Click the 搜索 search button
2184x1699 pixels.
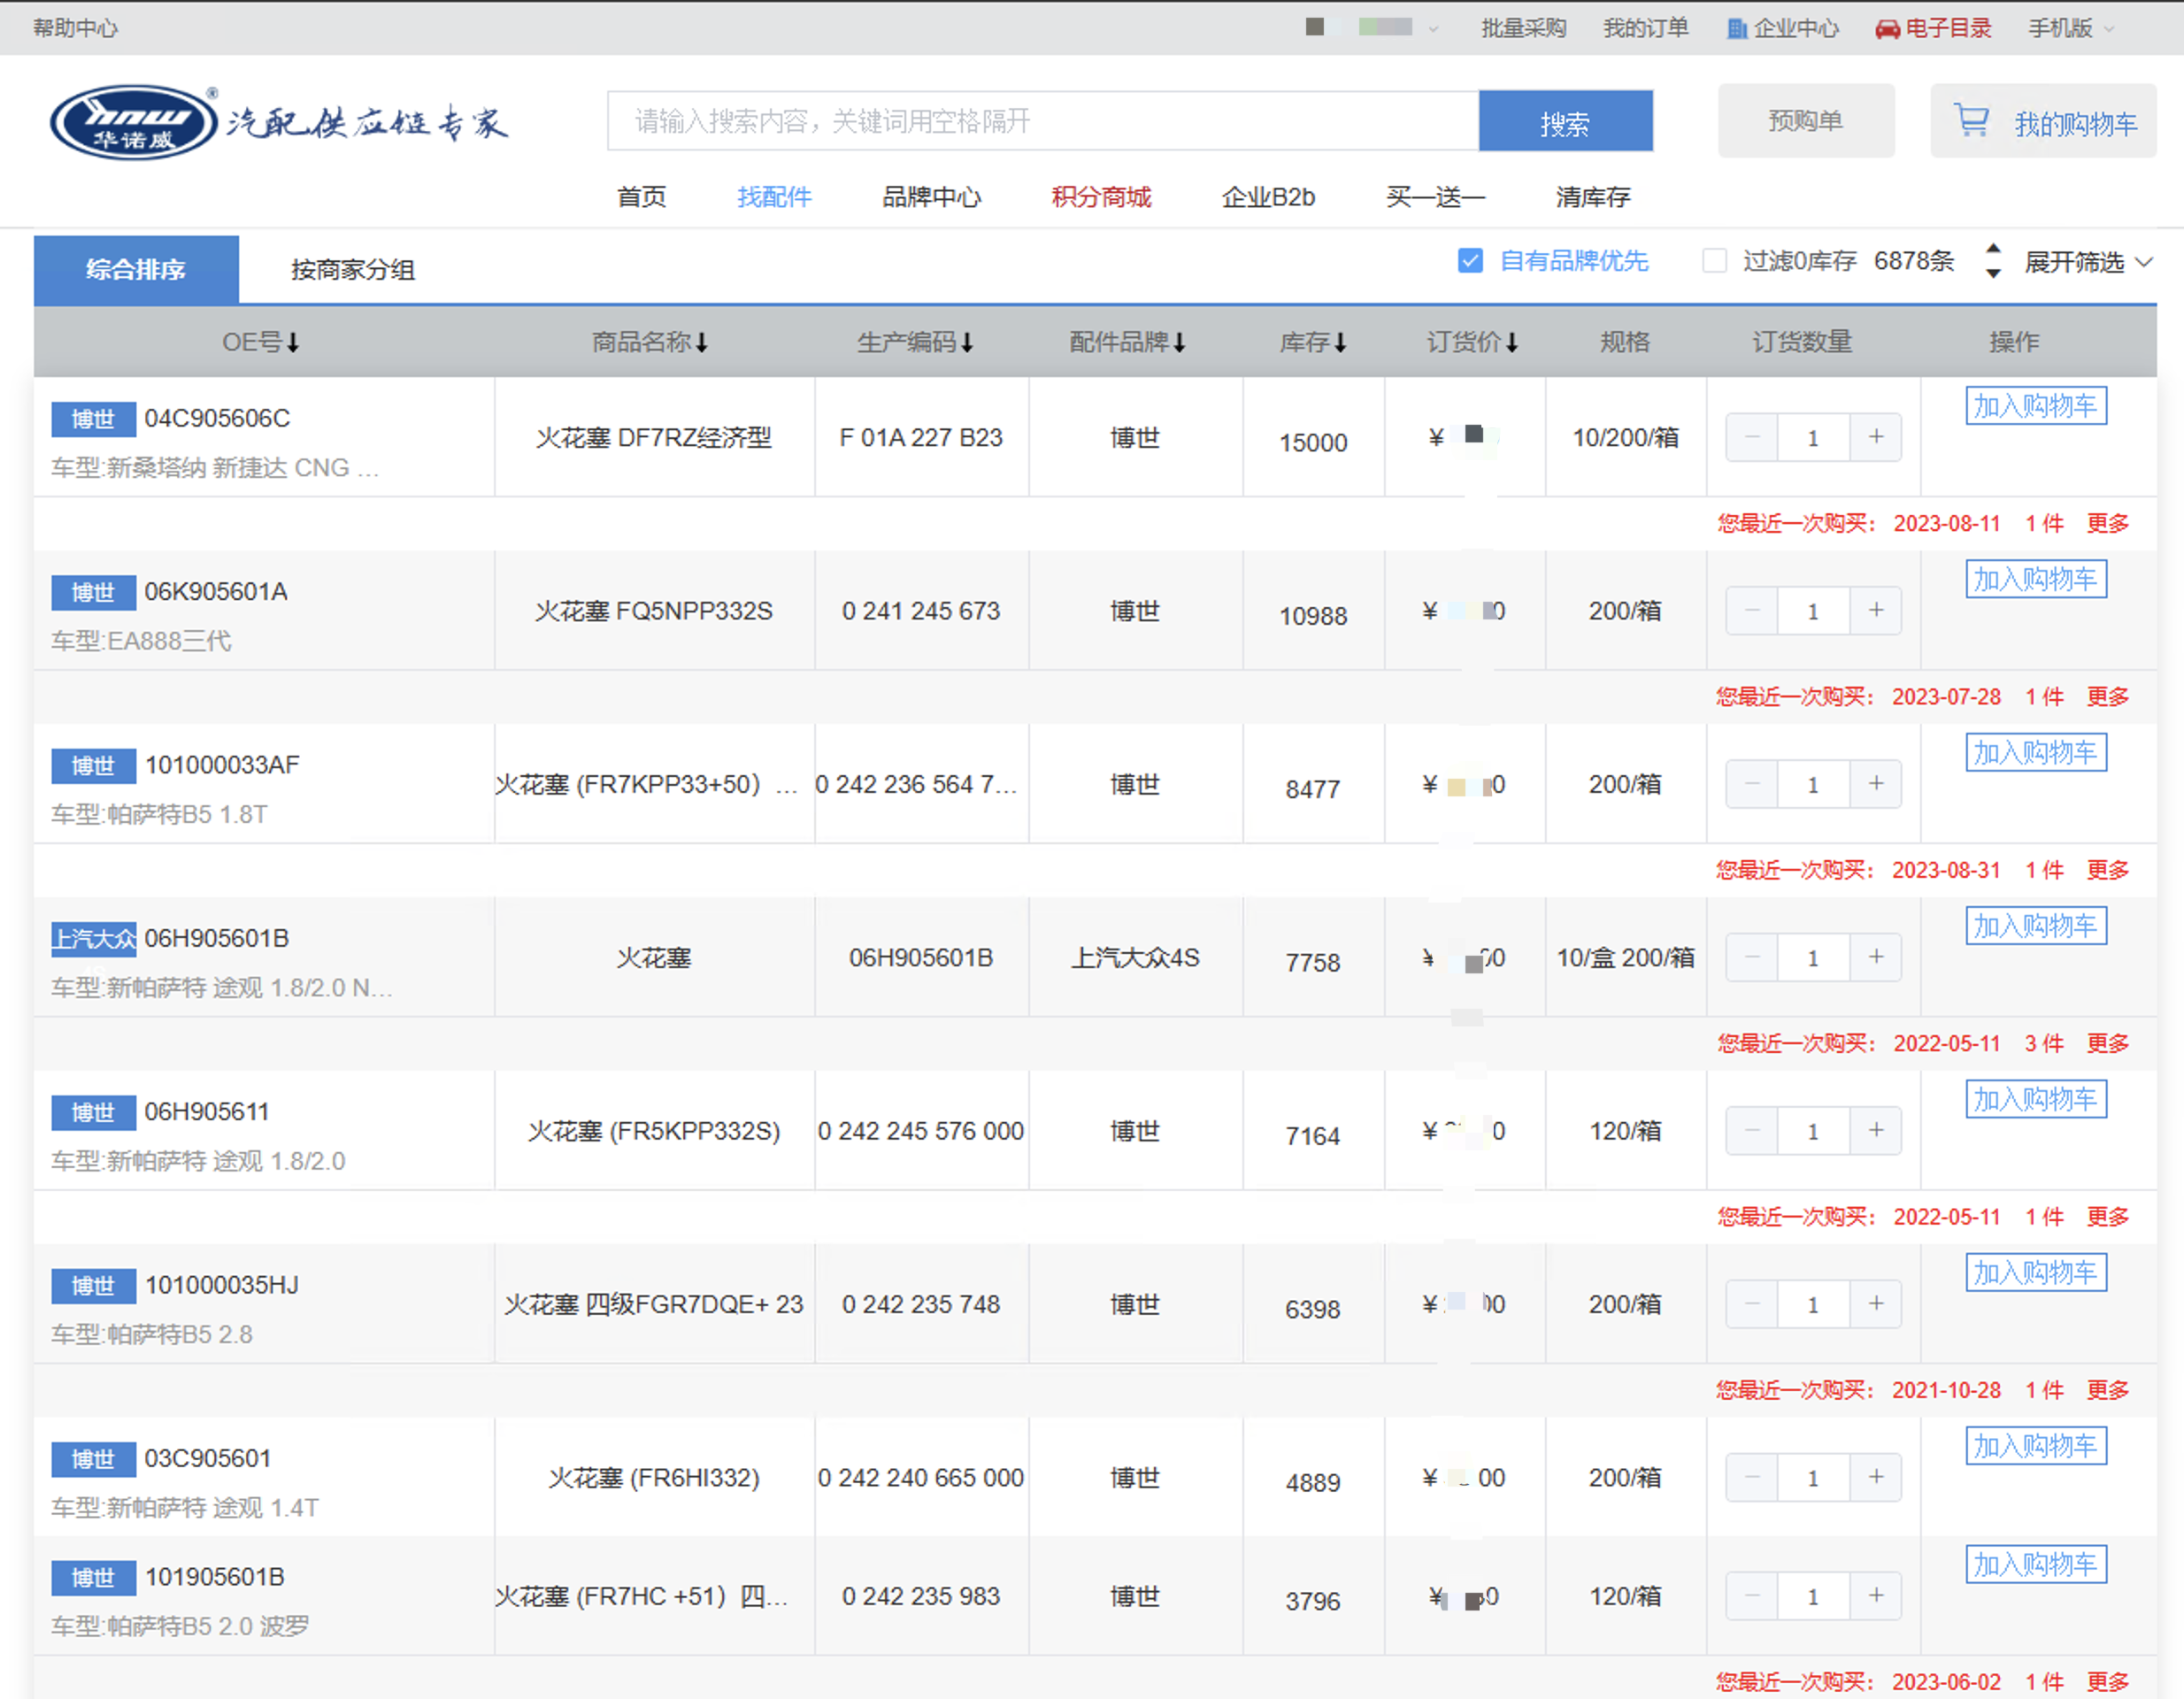pos(1565,121)
